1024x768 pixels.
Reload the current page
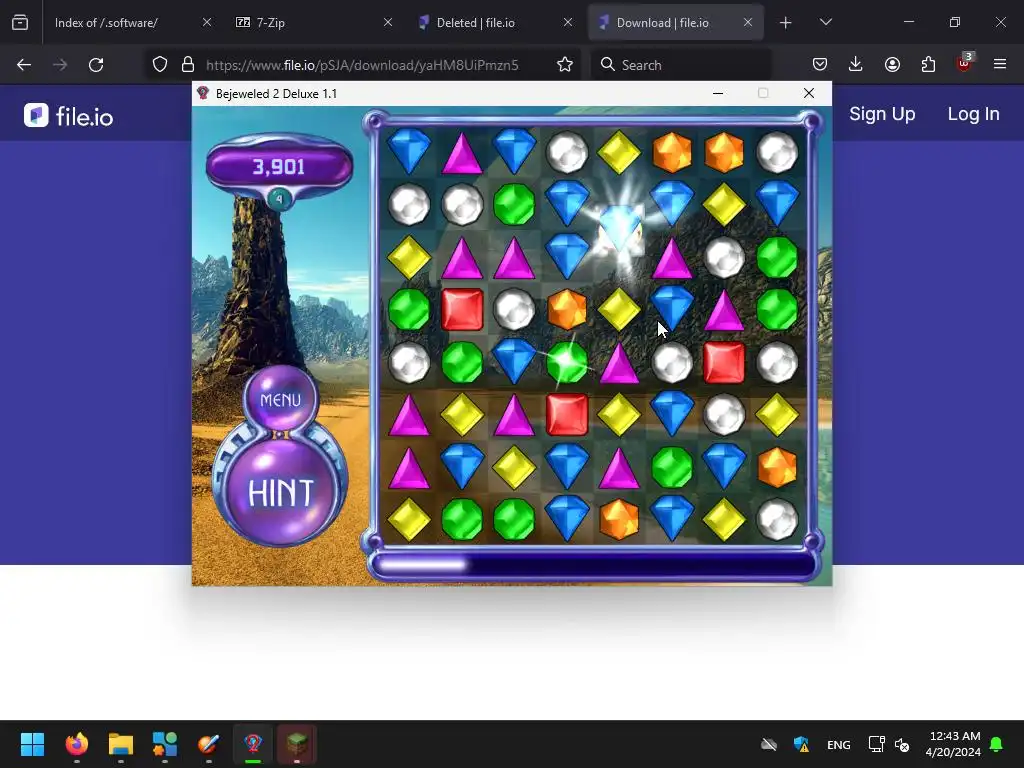[96, 65]
